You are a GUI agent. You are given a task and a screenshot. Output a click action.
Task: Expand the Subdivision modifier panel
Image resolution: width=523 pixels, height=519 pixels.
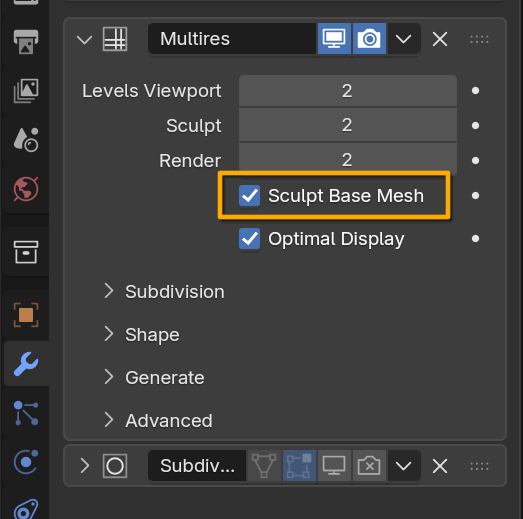(x=85, y=466)
